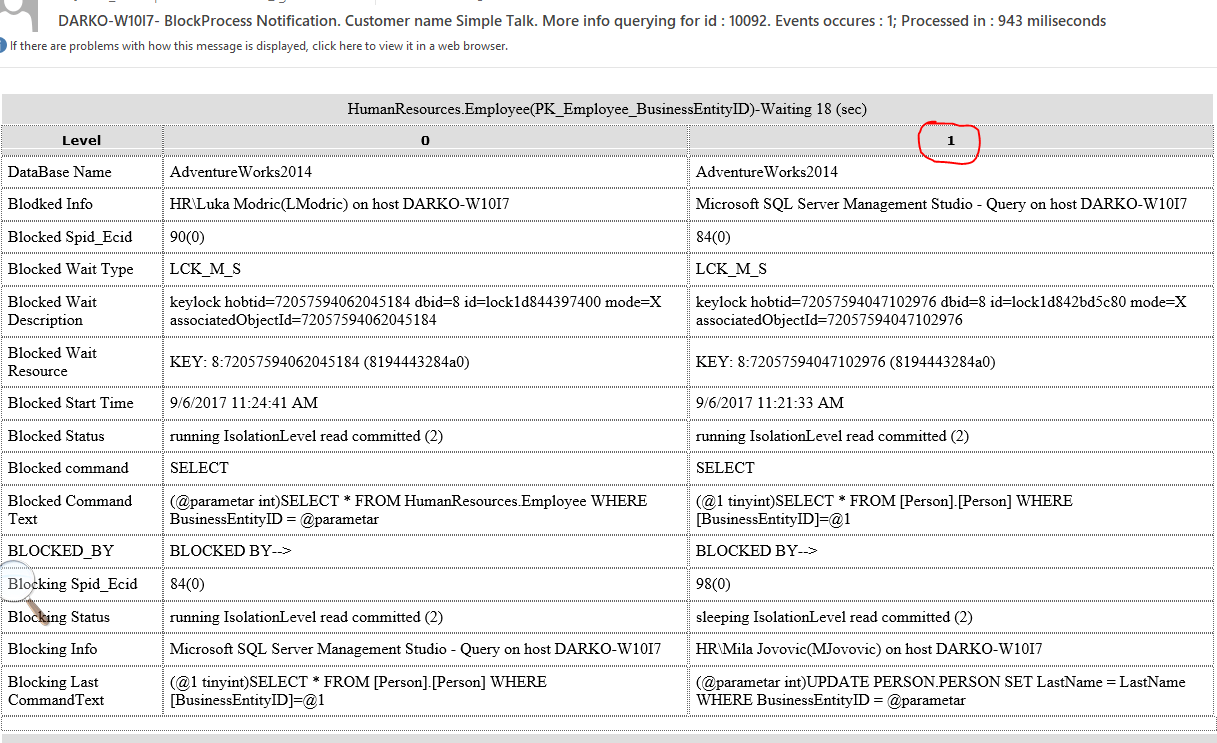Click Blocked Status value in level 0 column

(x=306, y=436)
